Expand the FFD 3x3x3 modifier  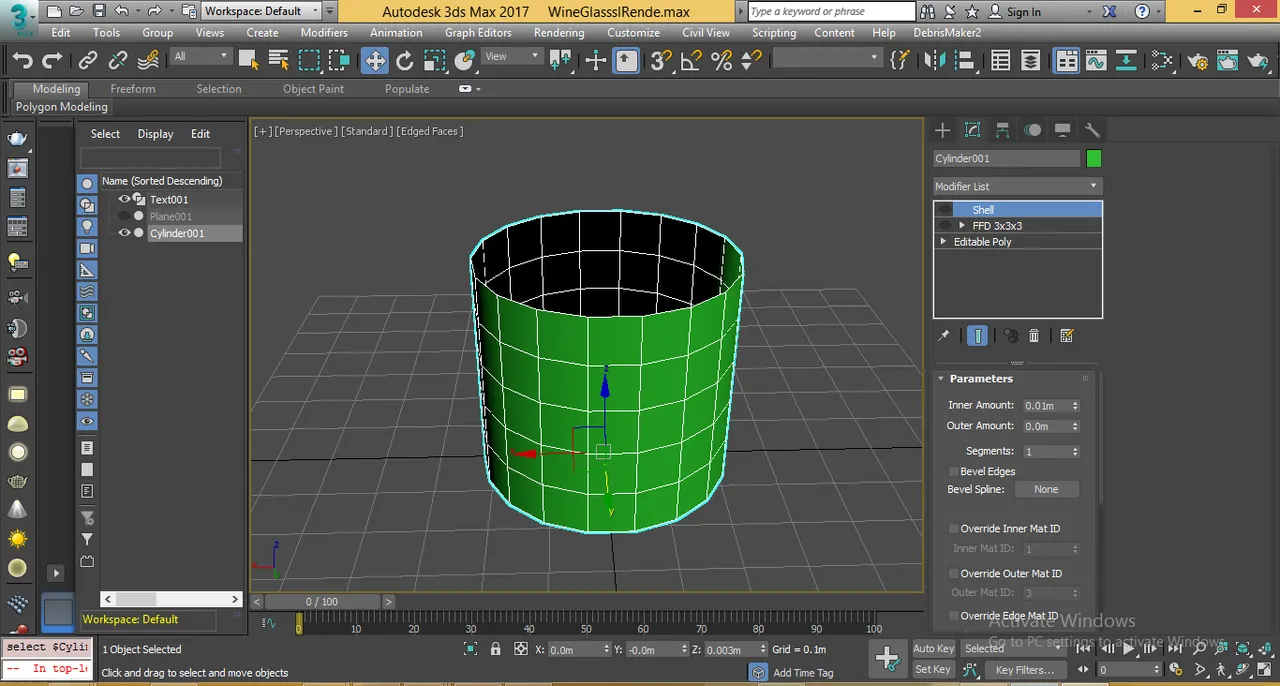(962, 226)
